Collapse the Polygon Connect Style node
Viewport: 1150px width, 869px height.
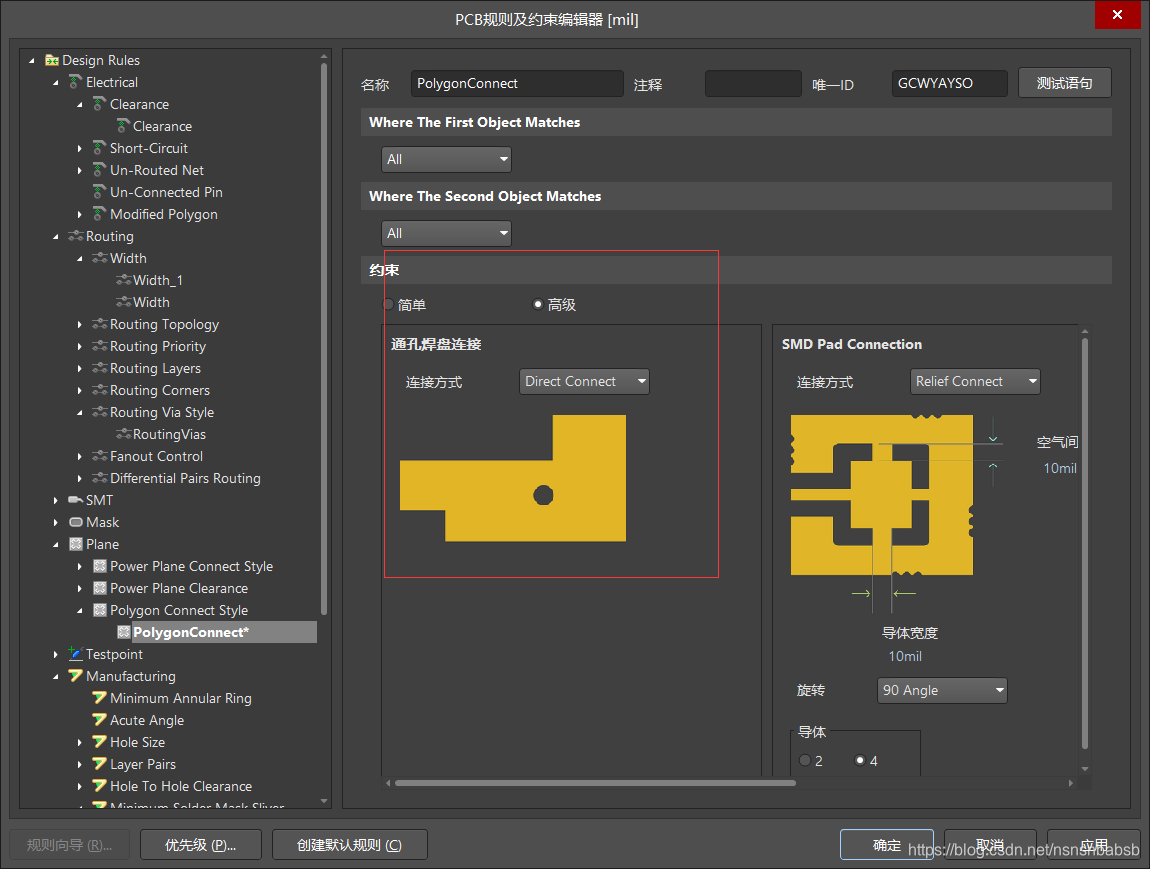tap(80, 610)
